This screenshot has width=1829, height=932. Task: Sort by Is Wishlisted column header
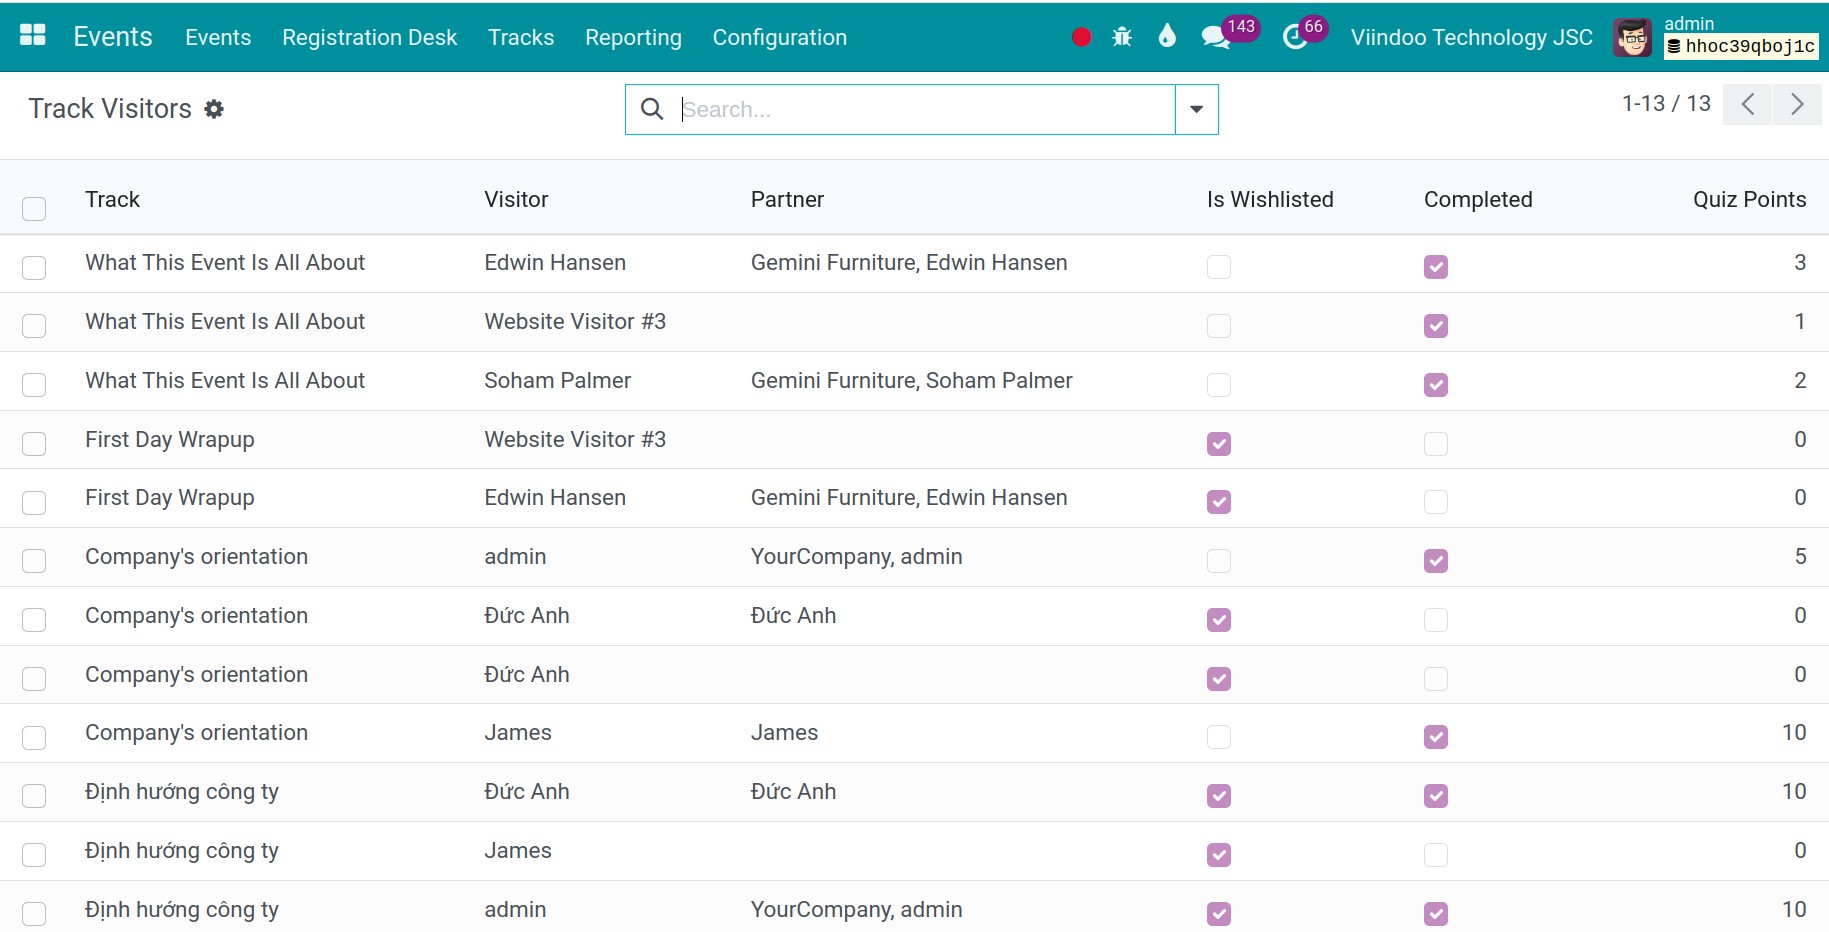coord(1270,200)
